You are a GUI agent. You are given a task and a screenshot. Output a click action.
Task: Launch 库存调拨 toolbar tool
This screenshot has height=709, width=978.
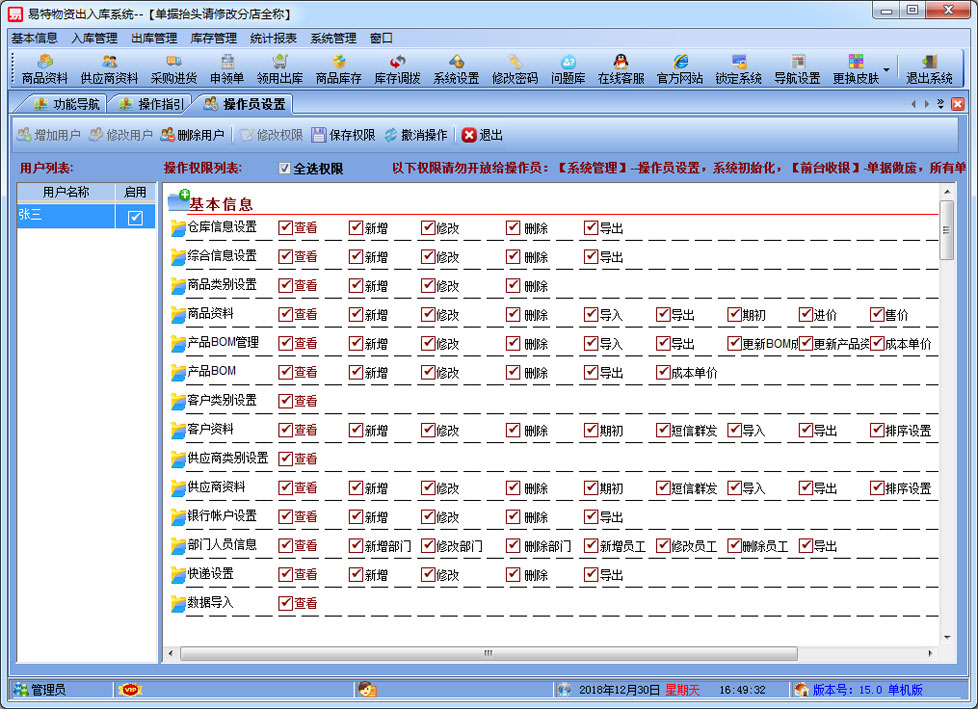point(397,69)
